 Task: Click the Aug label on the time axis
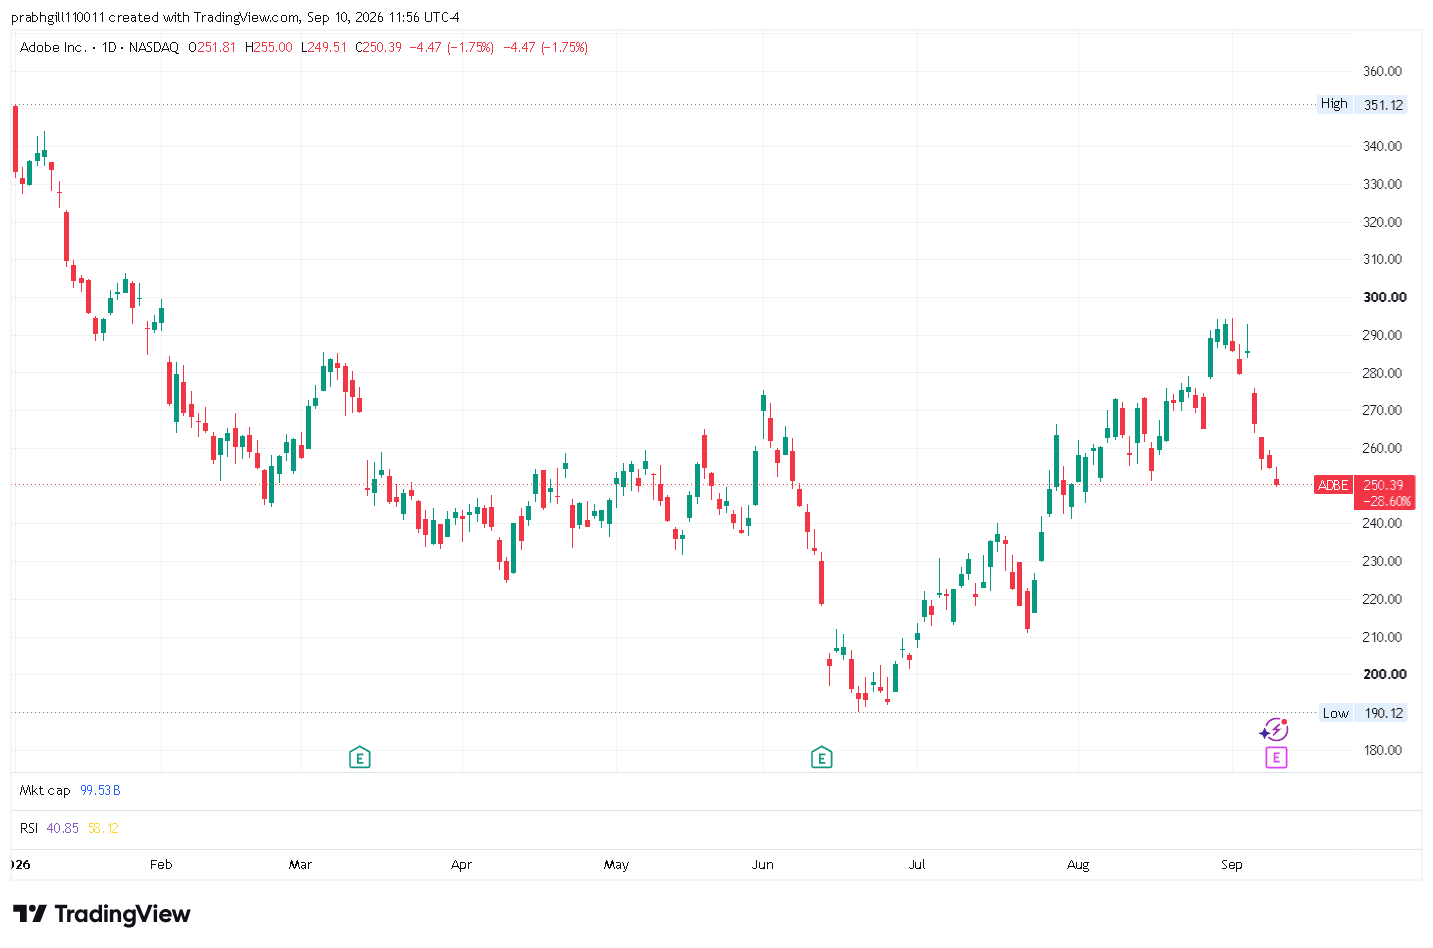[x=1078, y=865]
